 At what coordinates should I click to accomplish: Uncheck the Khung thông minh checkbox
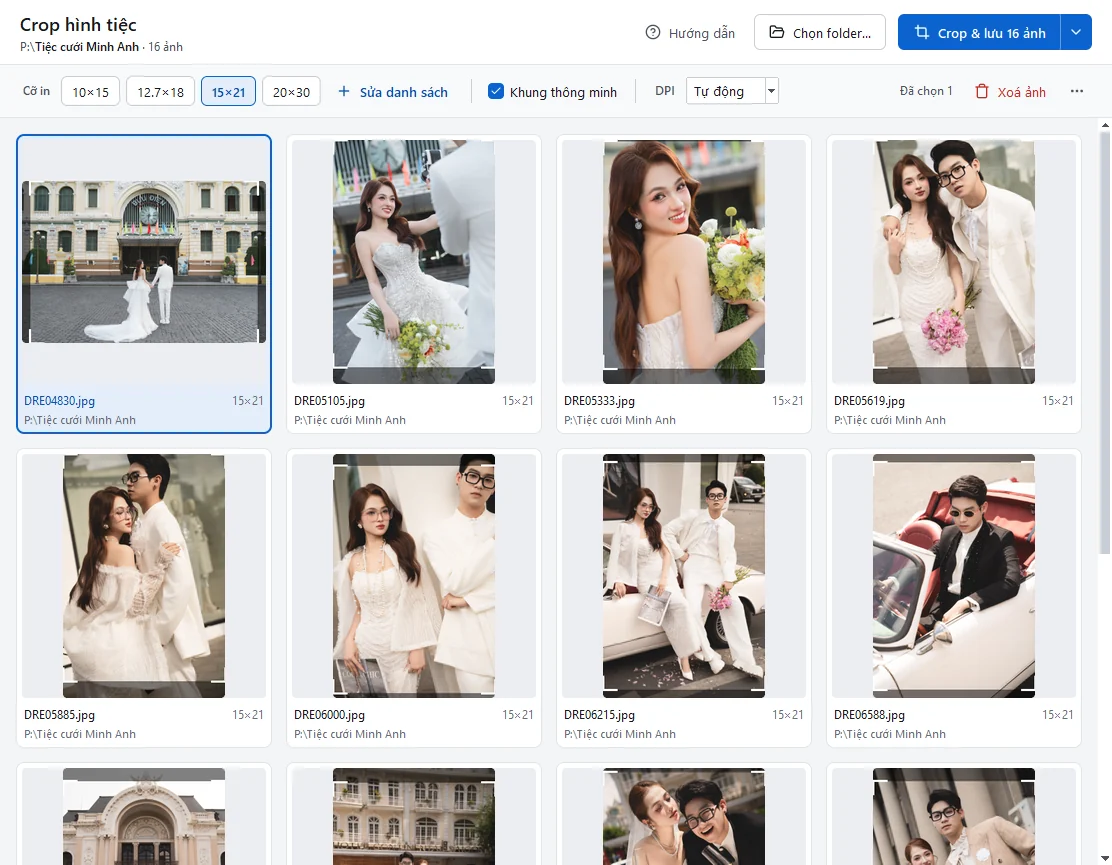point(496,91)
